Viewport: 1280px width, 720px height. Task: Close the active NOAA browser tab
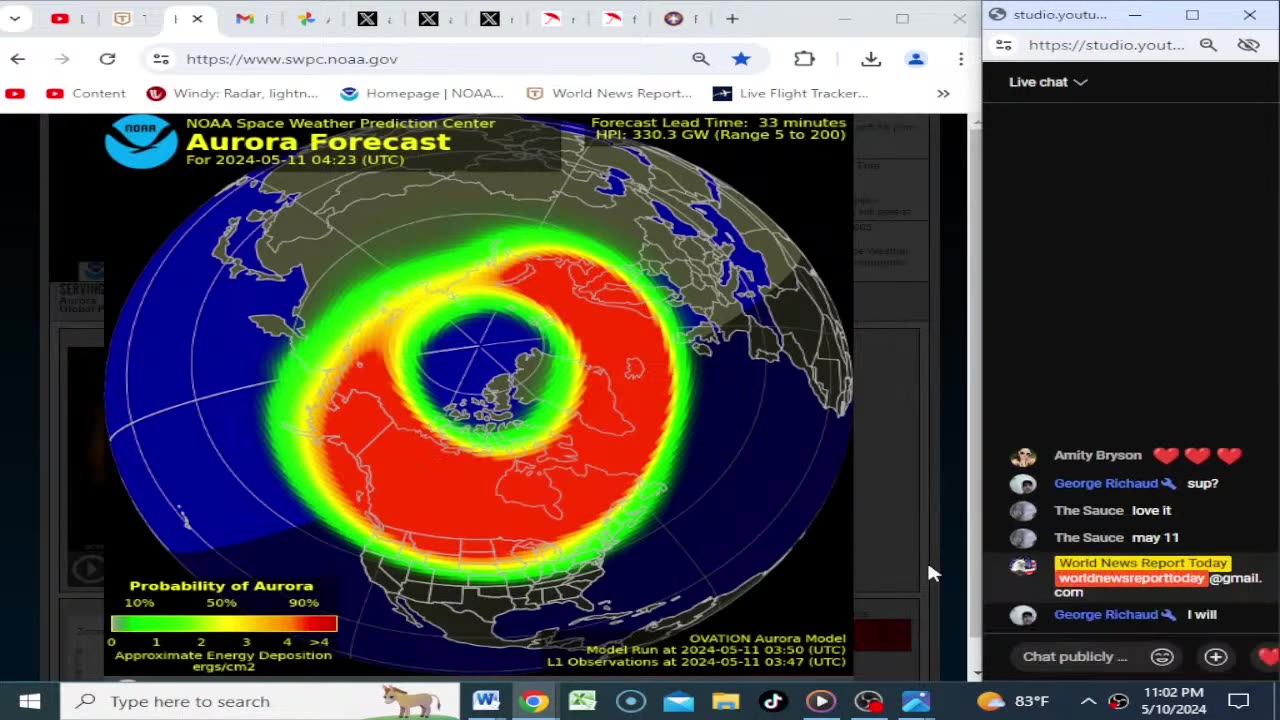(197, 18)
